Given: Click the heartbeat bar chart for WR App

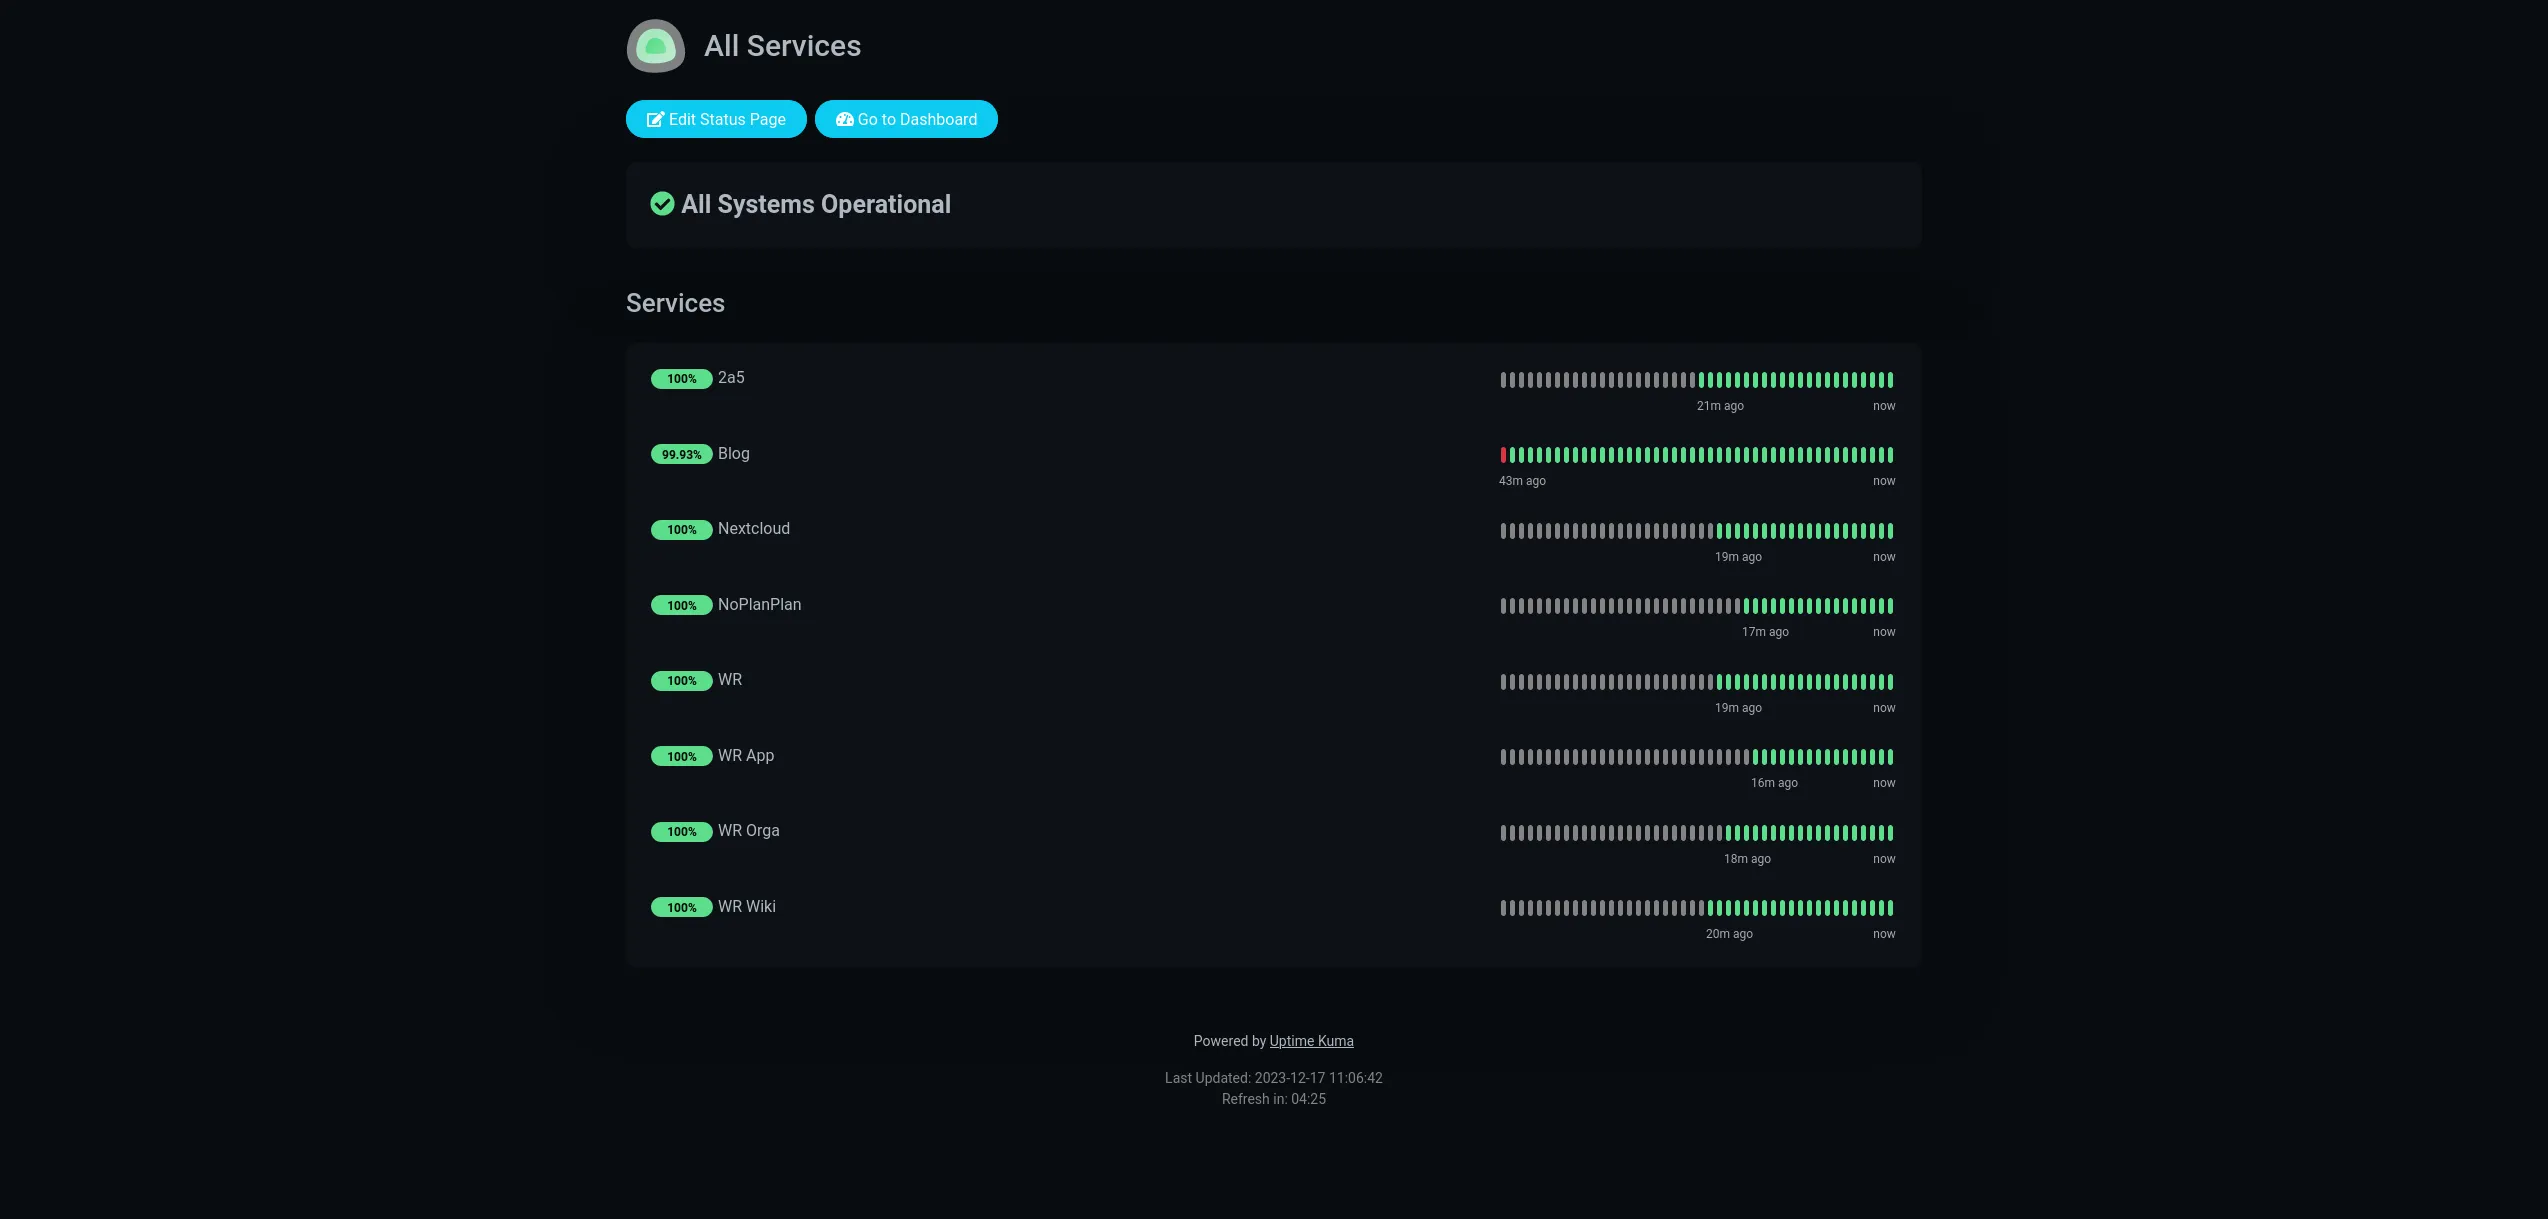Looking at the screenshot, I should pyautogui.click(x=1695, y=757).
